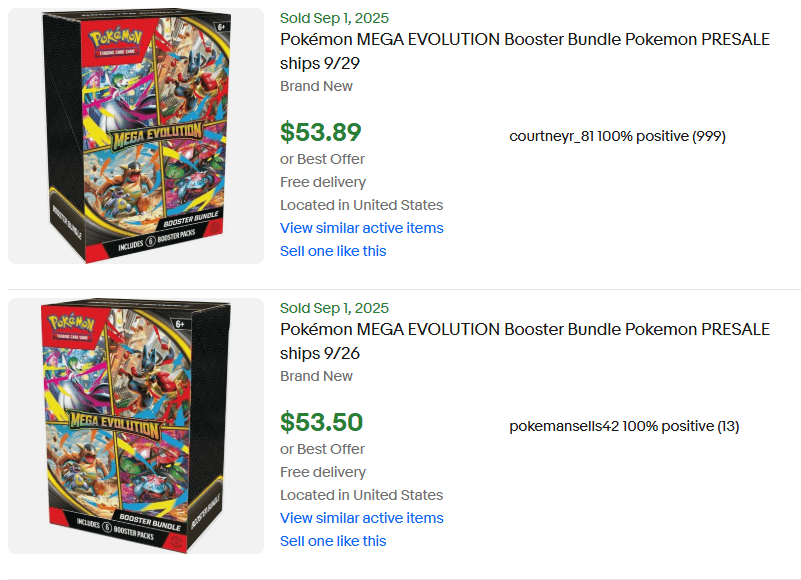Open listing title that ships 9/26
The image size is (801, 580).
[524, 341]
